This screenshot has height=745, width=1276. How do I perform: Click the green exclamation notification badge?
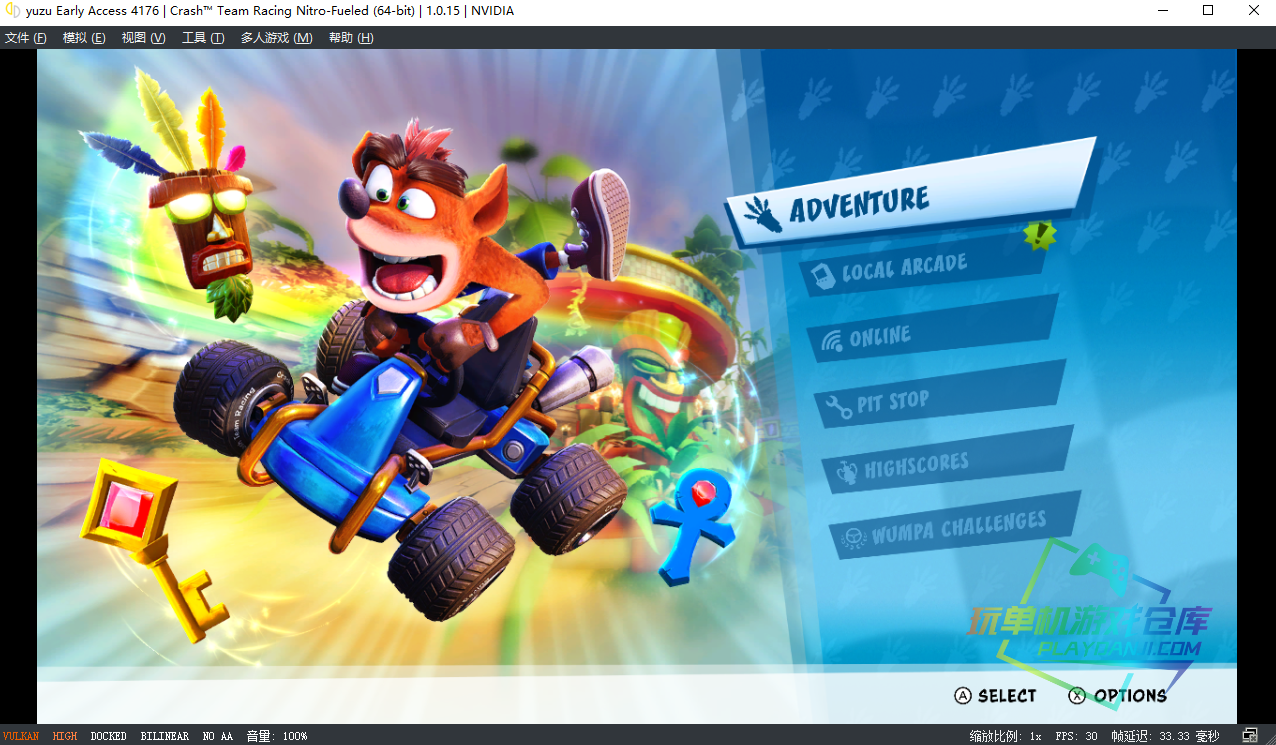[1039, 235]
